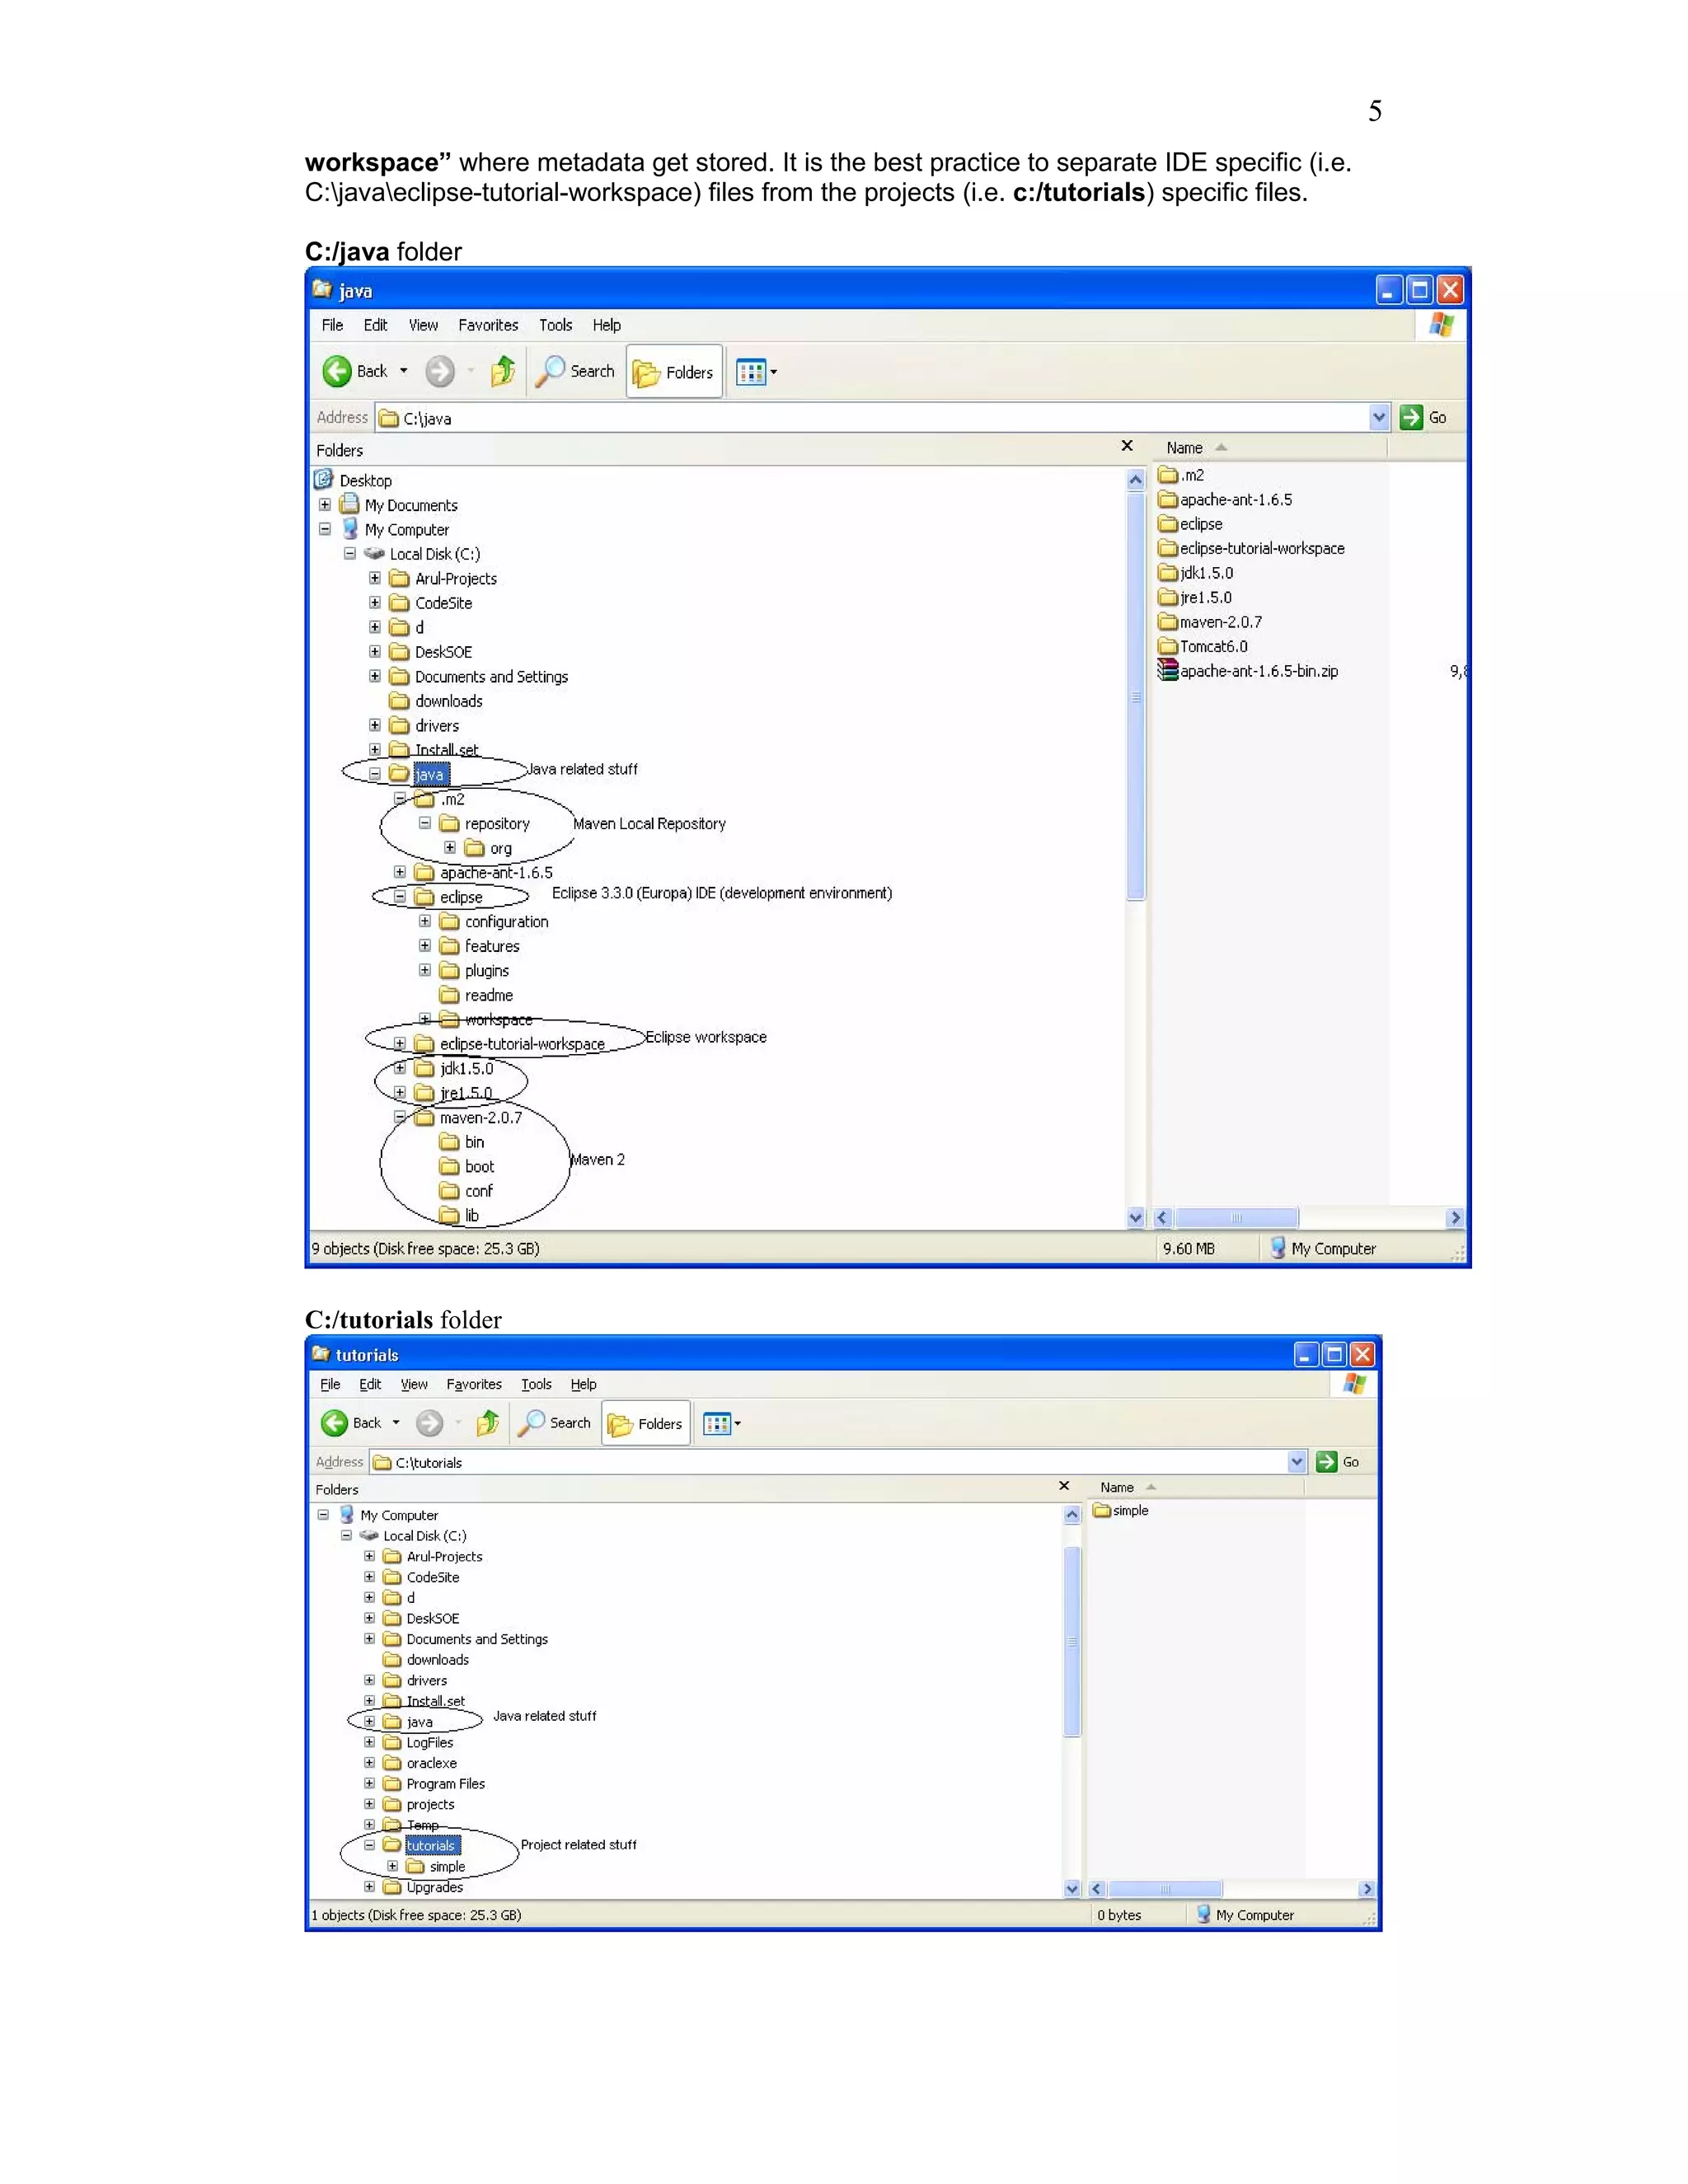Click Back arrow in java window
Viewport: 1688px width, 2184px height.
(337, 371)
